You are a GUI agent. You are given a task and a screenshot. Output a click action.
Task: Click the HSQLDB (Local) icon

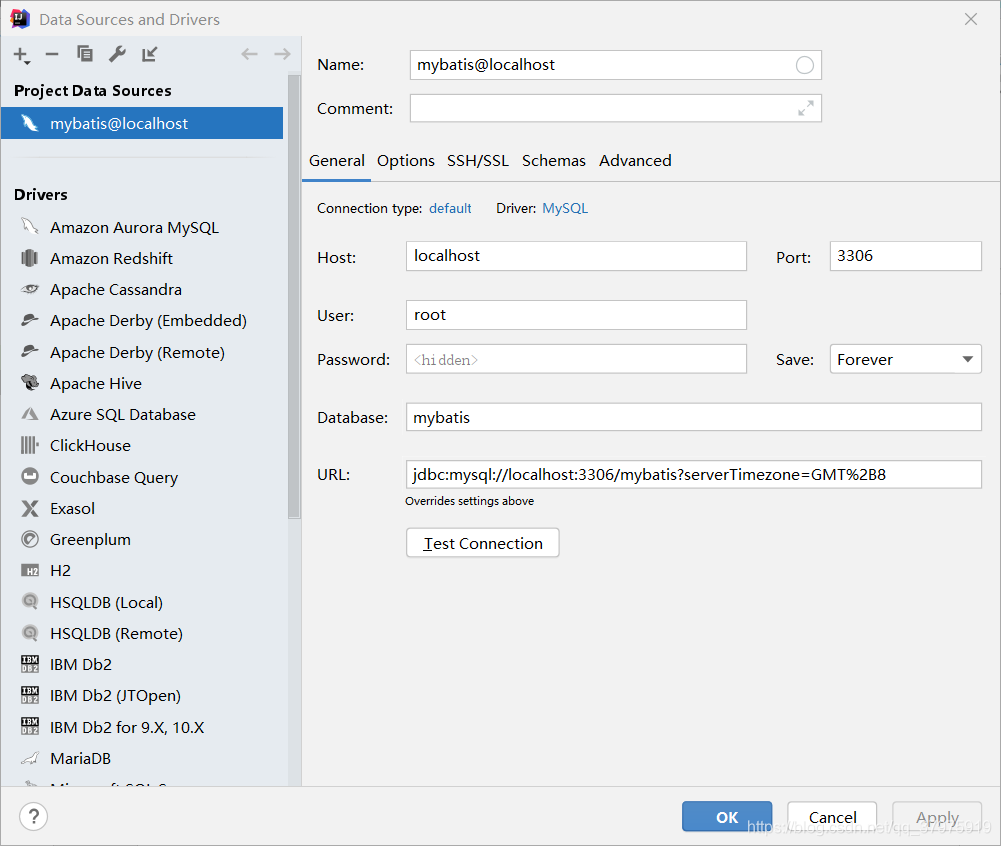[30, 601]
